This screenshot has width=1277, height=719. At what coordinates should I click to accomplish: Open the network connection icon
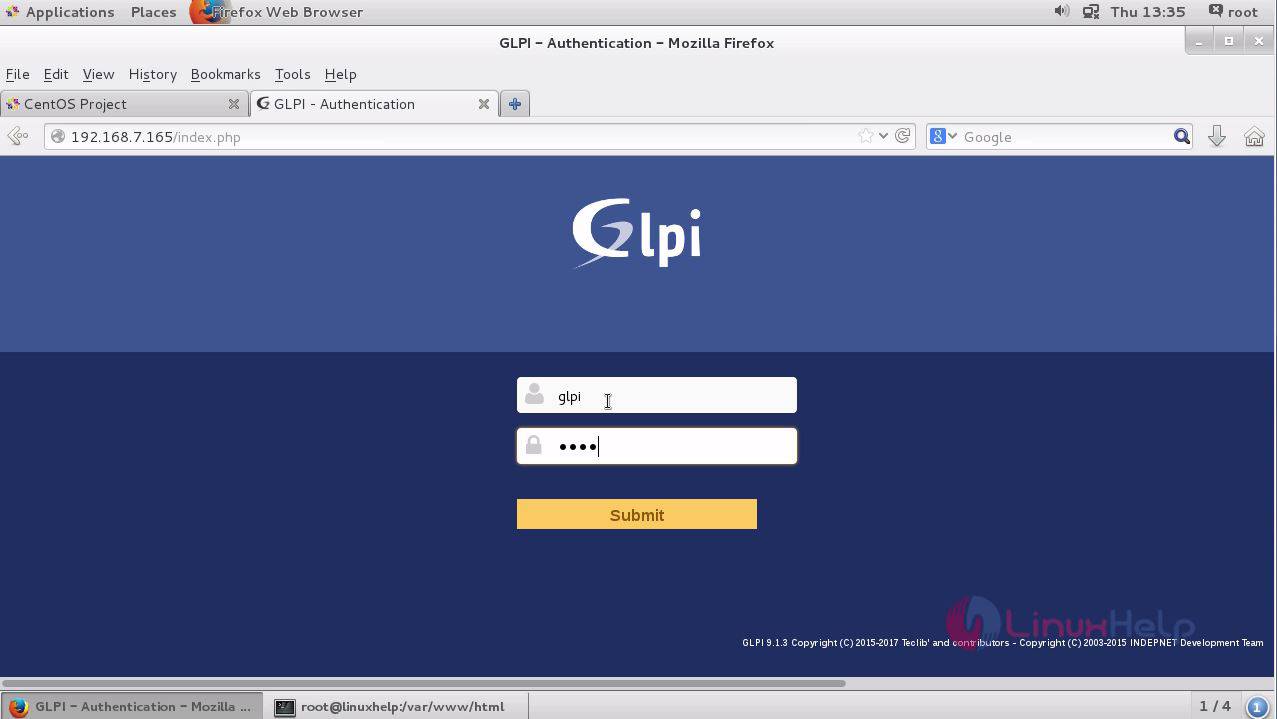click(1091, 12)
